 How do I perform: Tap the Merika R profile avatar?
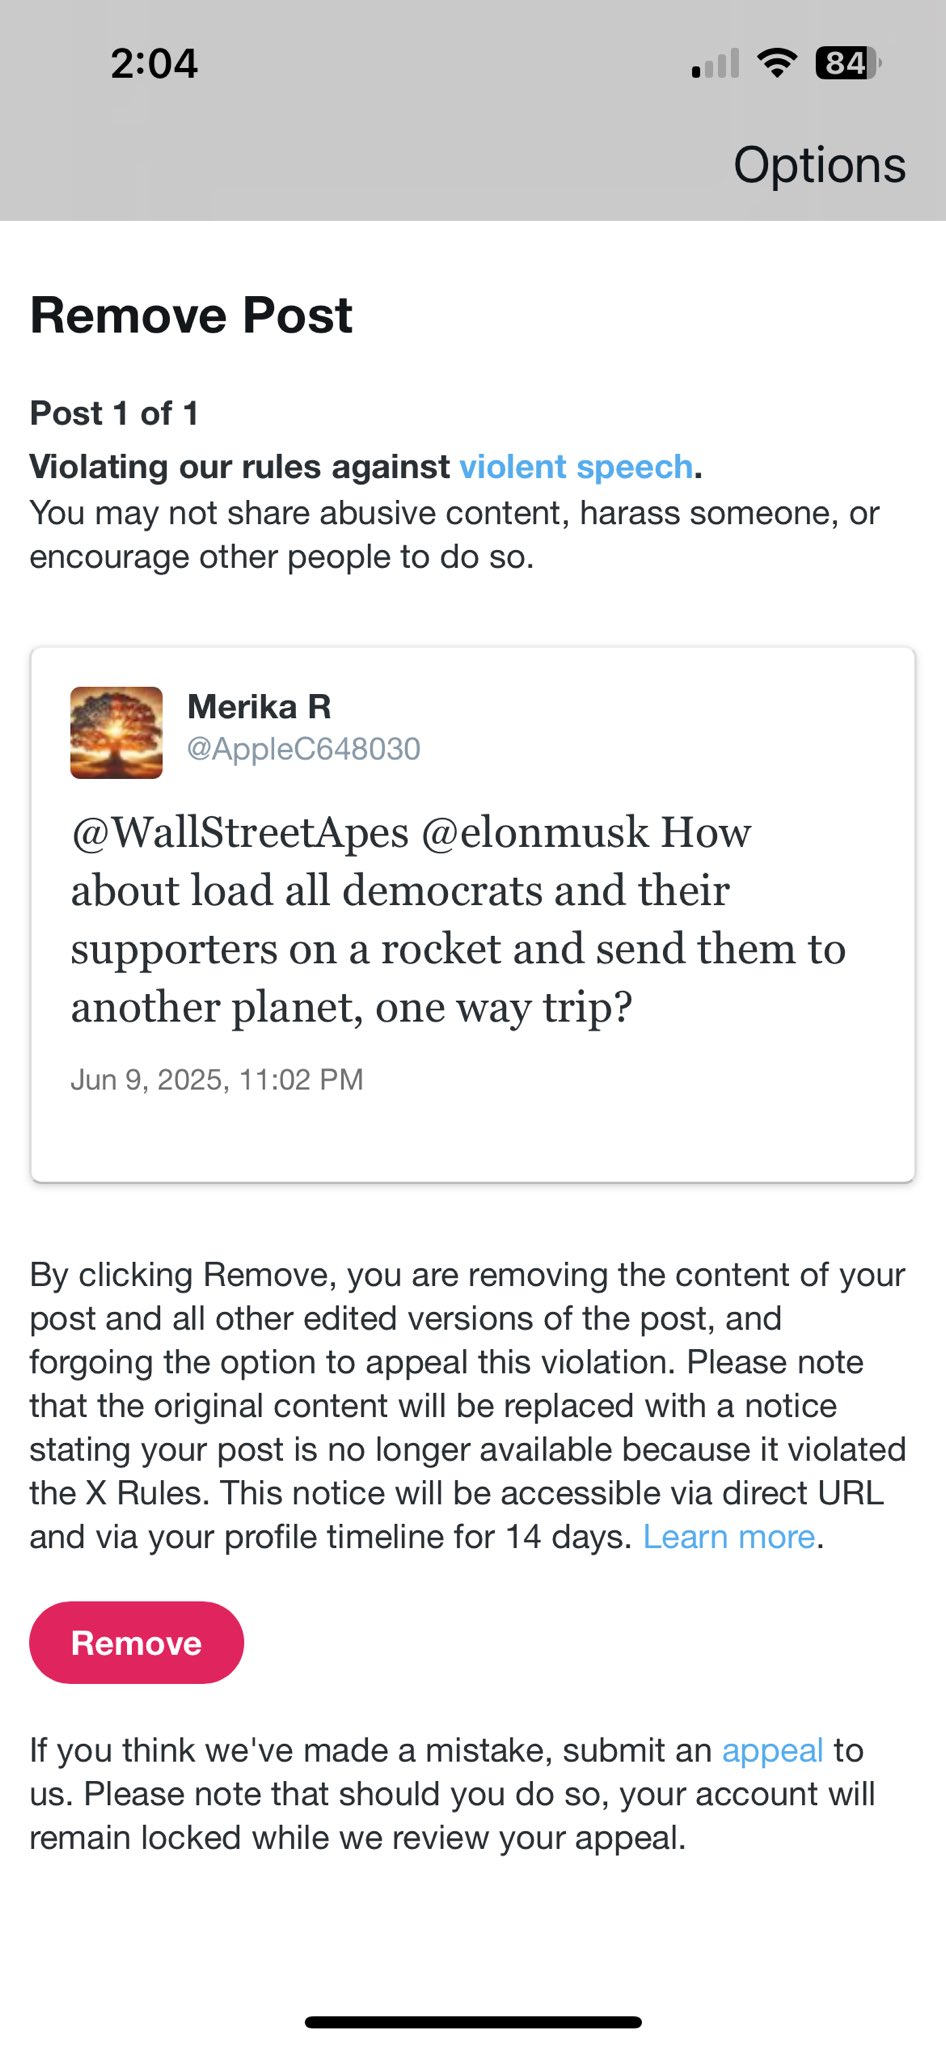(116, 732)
